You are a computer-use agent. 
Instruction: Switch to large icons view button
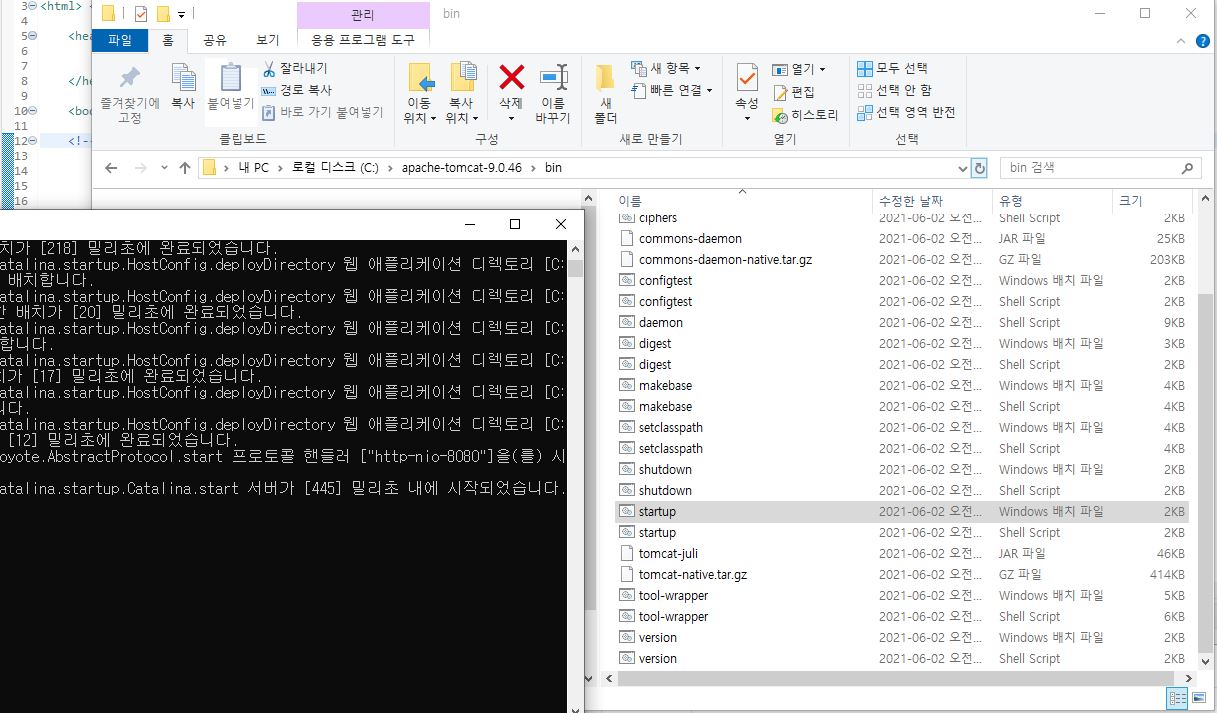[1197, 699]
